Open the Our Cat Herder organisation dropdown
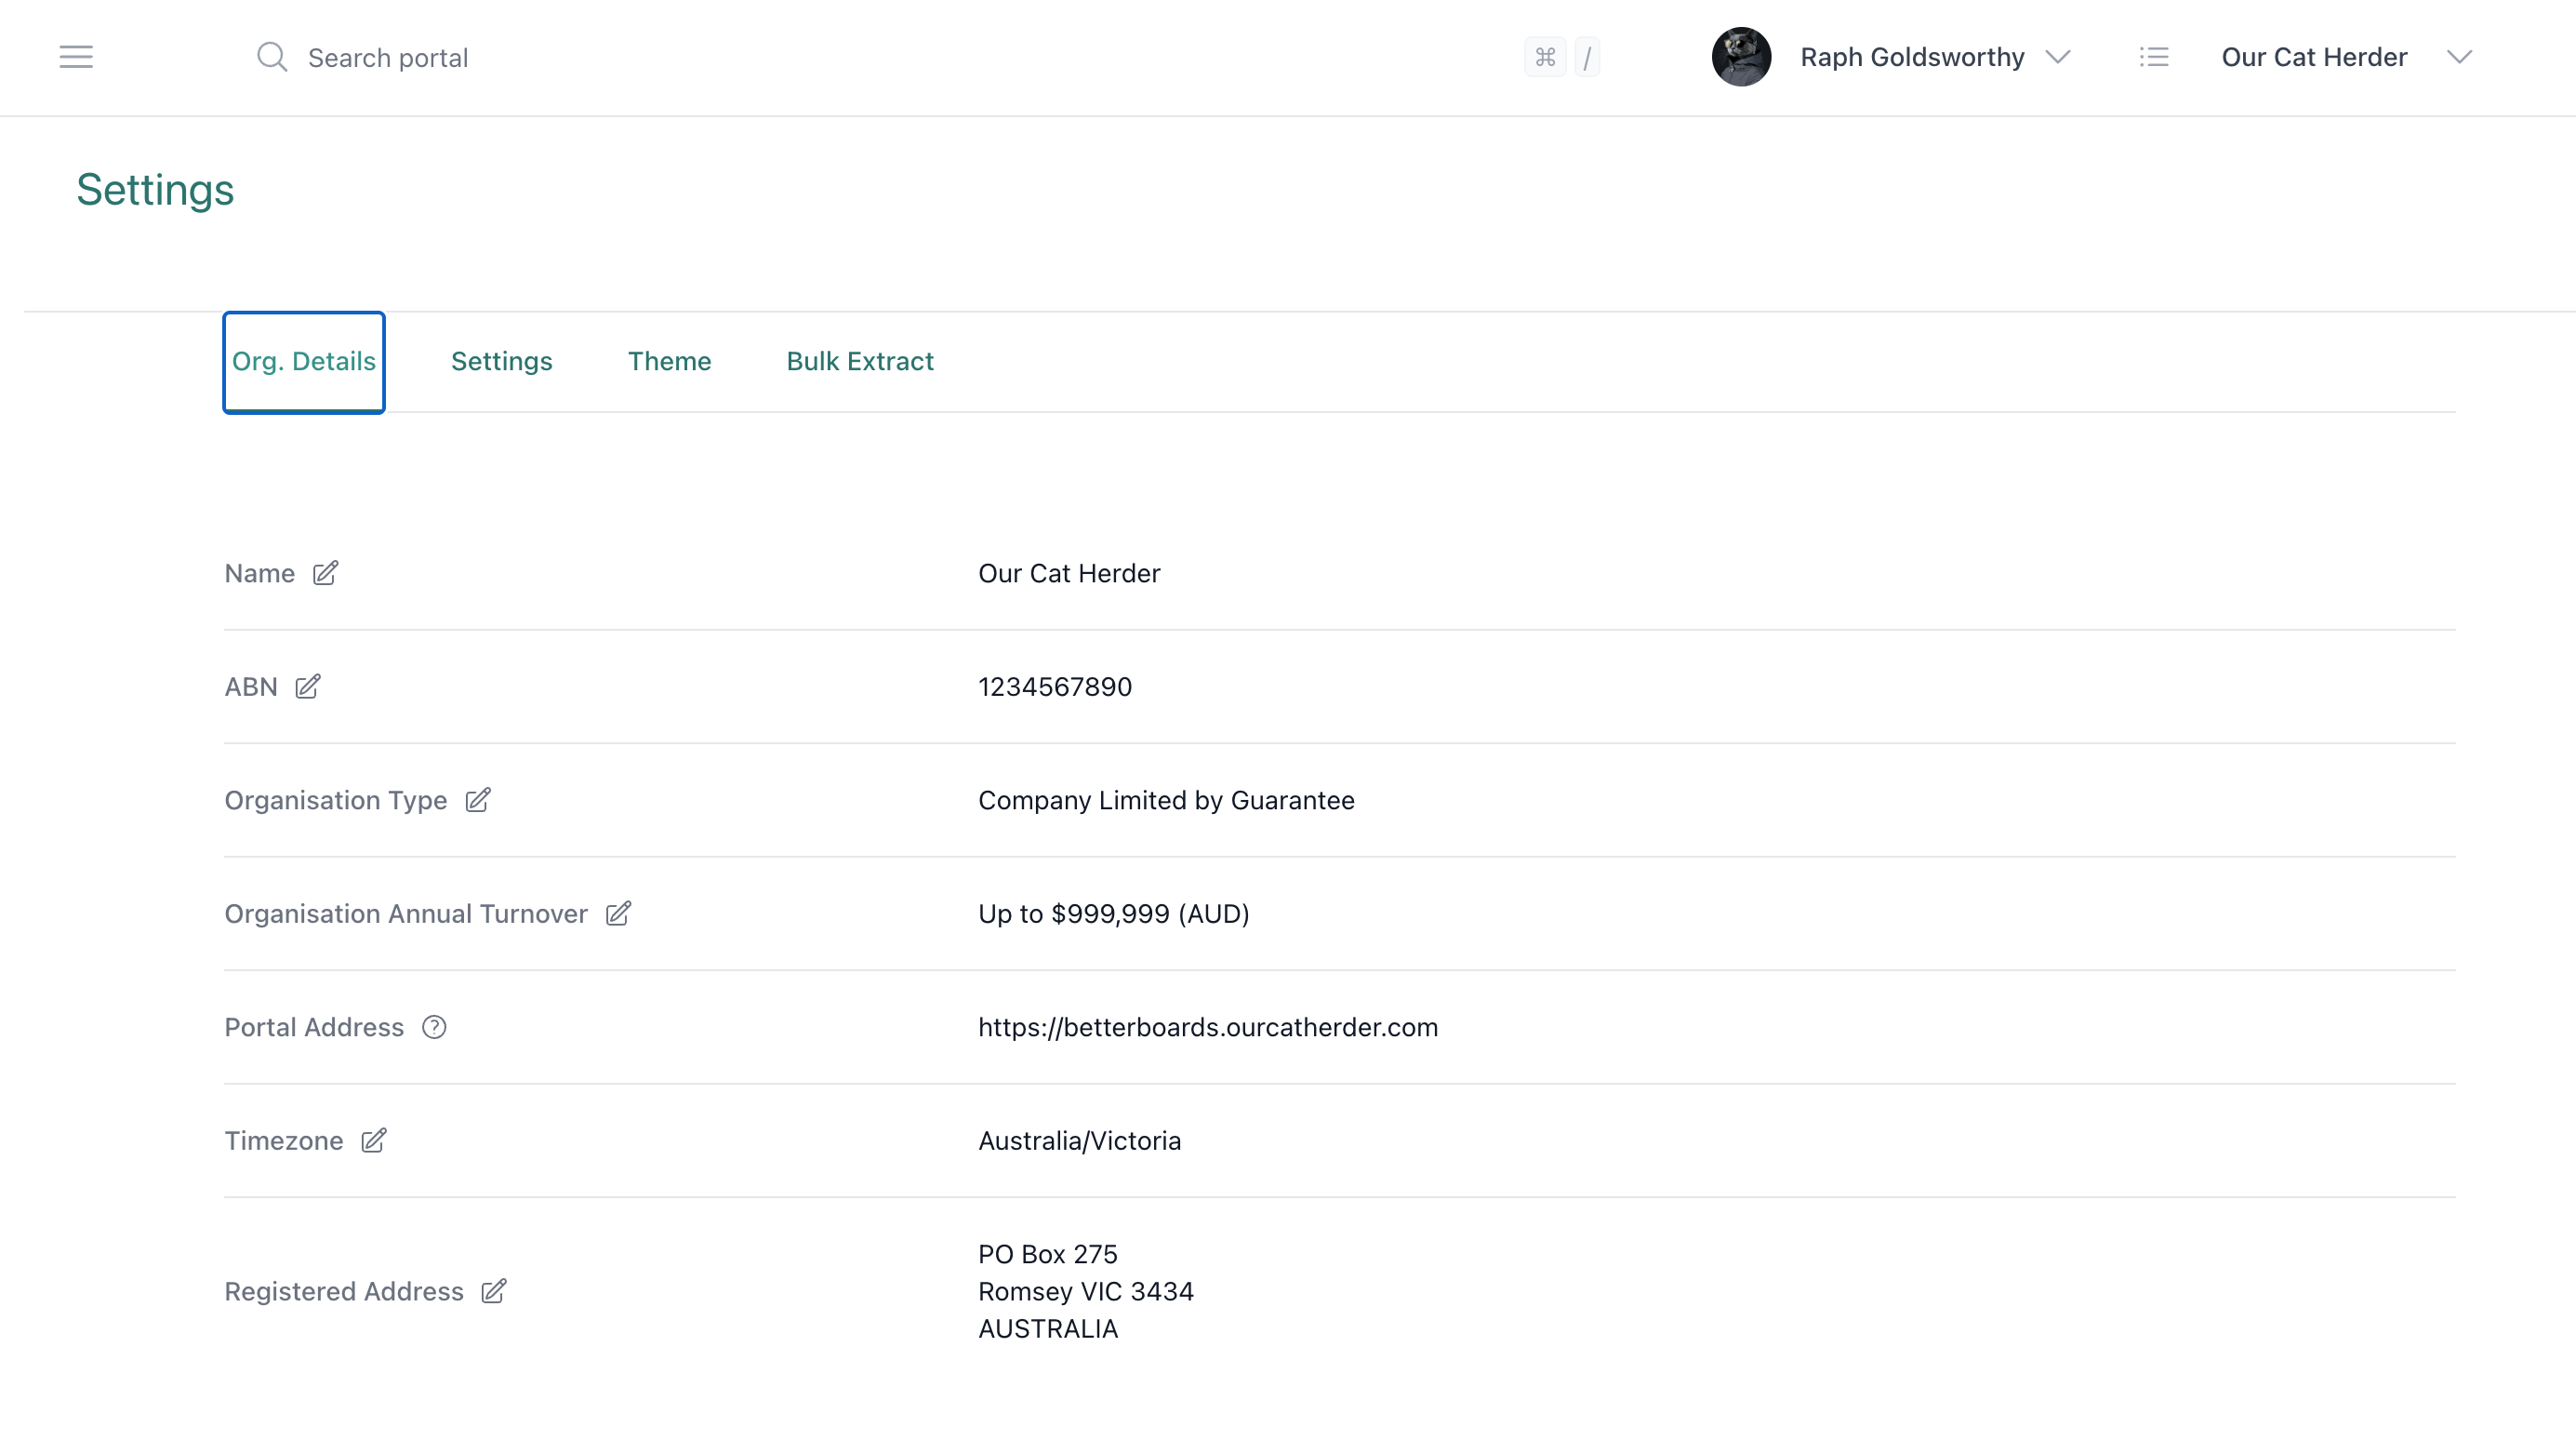 pos(2460,57)
